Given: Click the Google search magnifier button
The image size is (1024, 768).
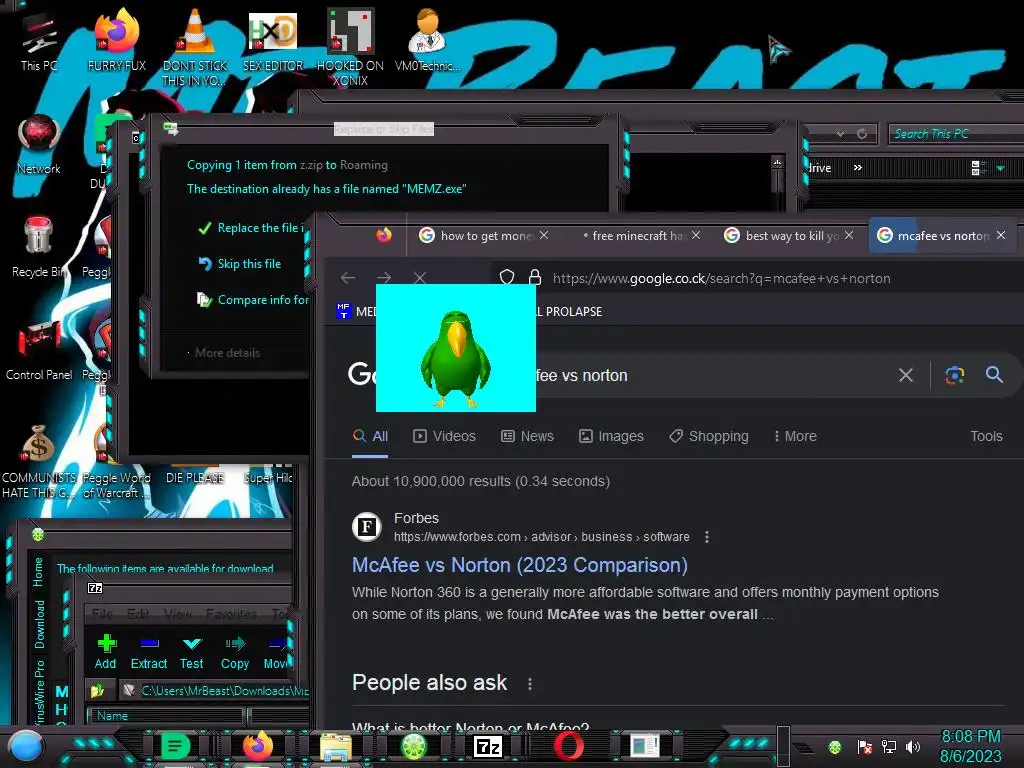Looking at the screenshot, I should click(995, 374).
